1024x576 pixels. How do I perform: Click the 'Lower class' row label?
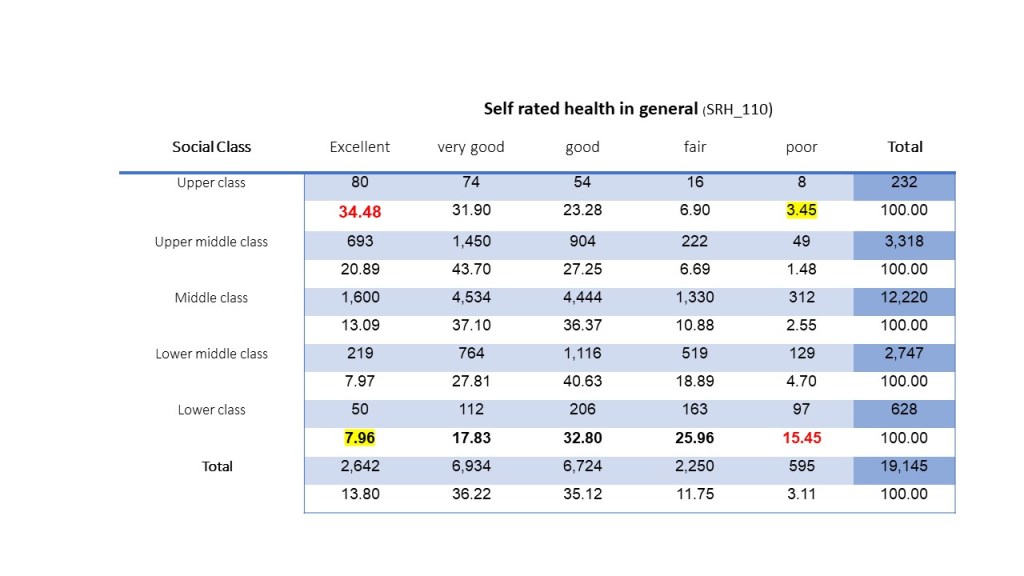click(211, 410)
